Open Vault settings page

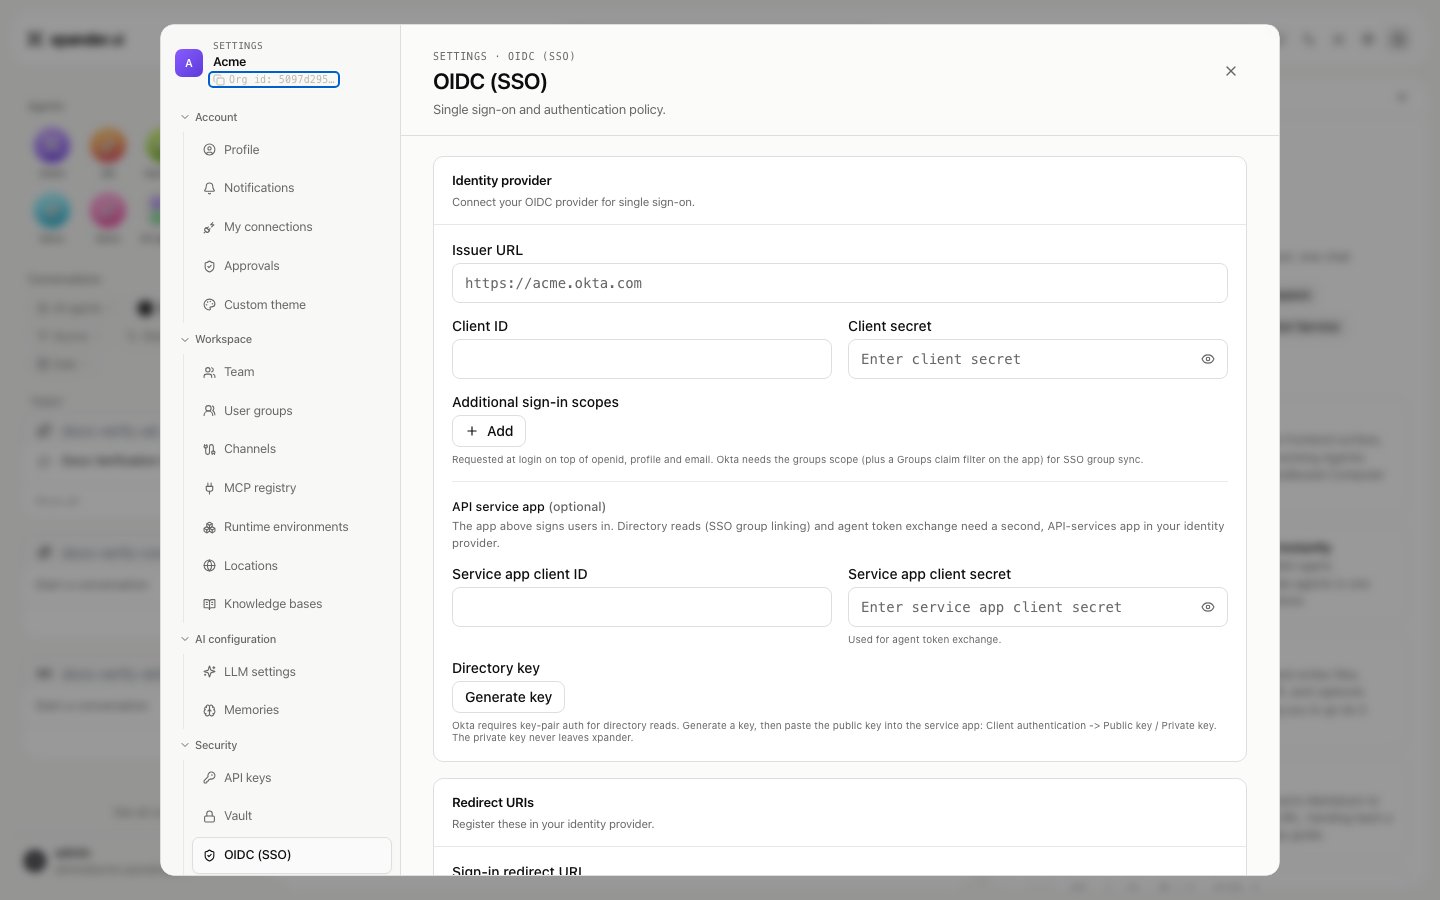click(x=292, y=816)
